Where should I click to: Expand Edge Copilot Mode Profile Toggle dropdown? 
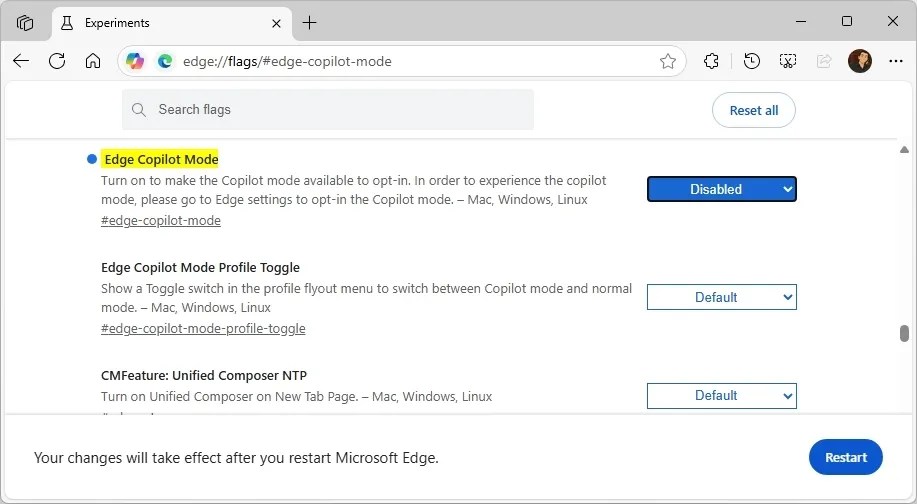pos(721,297)
